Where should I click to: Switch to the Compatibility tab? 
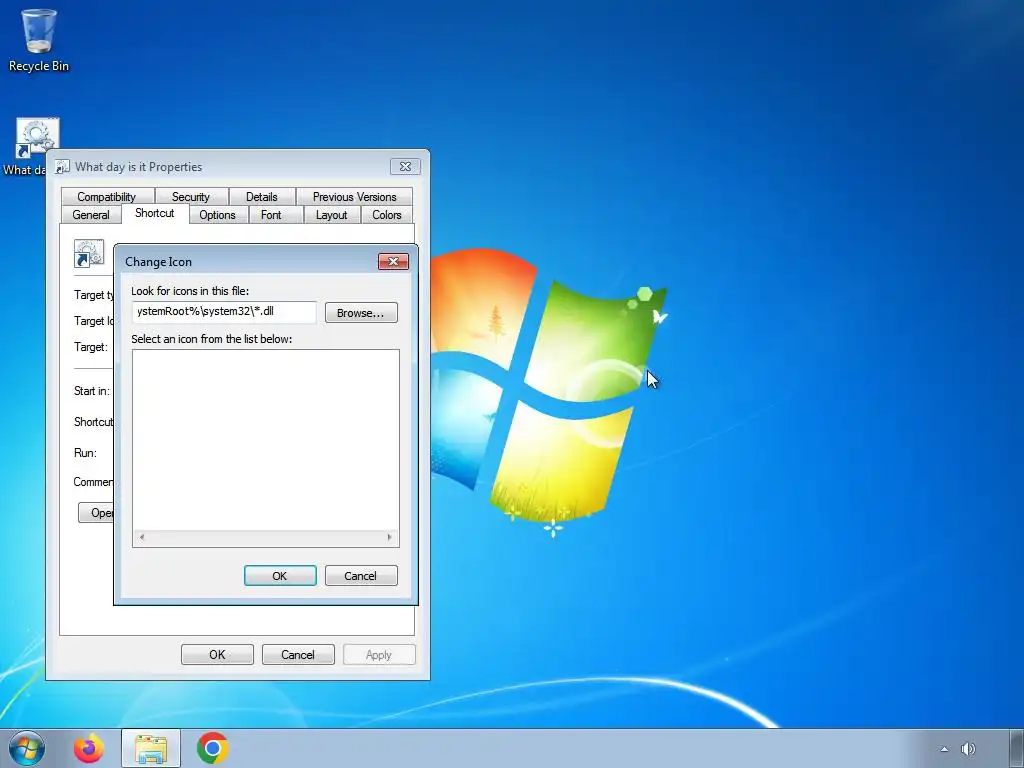107,197
